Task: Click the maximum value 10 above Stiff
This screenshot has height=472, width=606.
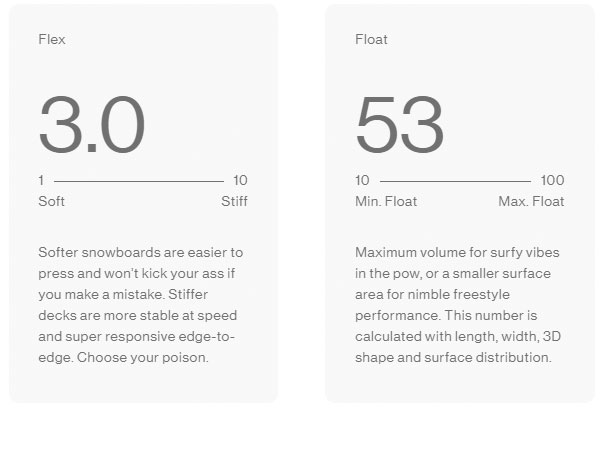Action: (240, 181)
